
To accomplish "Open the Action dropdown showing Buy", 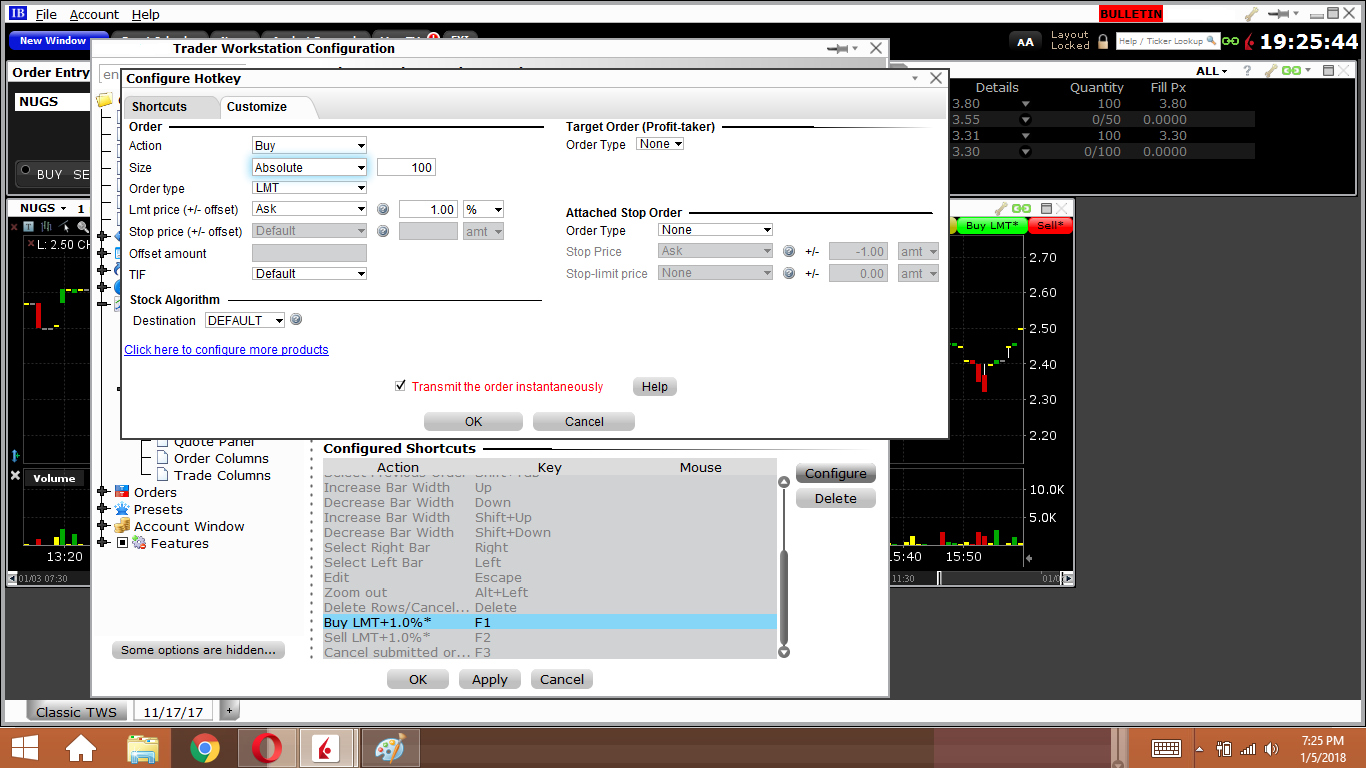I will click(309, 146).
